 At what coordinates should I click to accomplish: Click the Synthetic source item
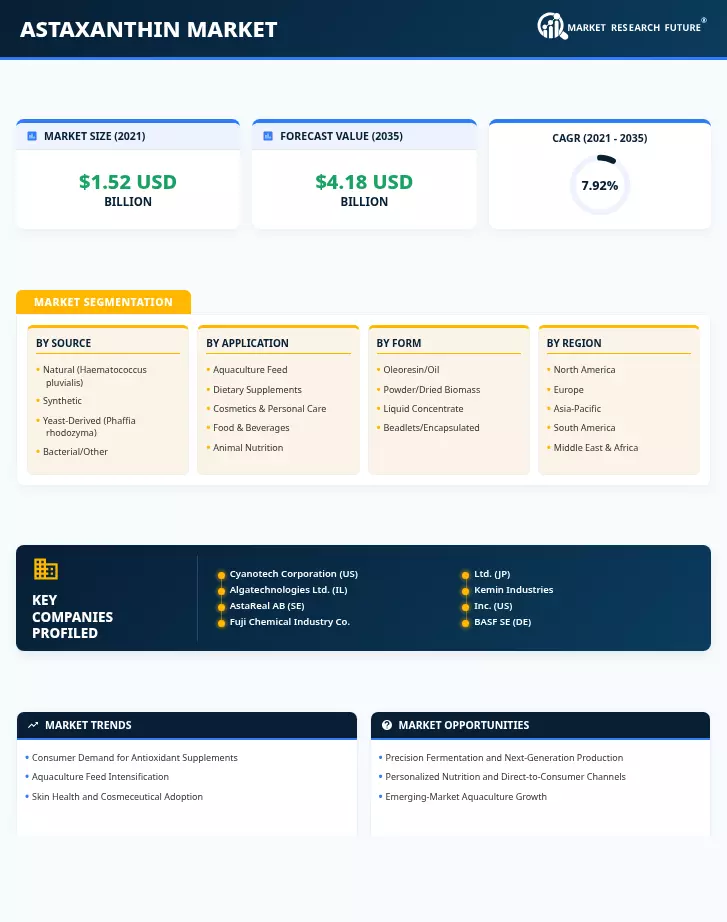pos(62,400)
